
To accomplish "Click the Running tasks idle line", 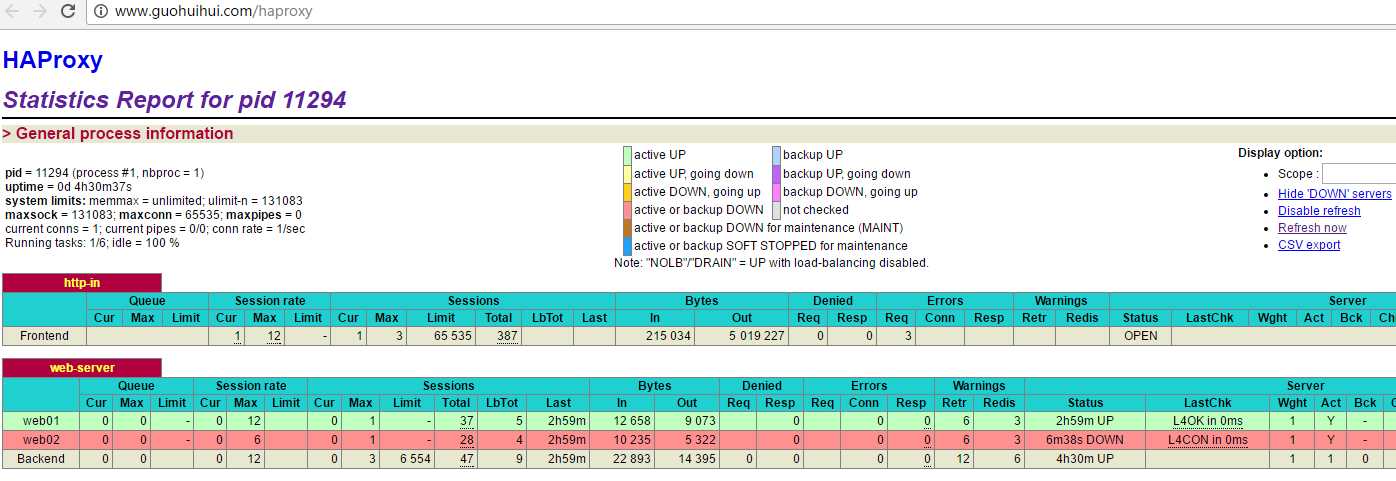I will point(92,243).
